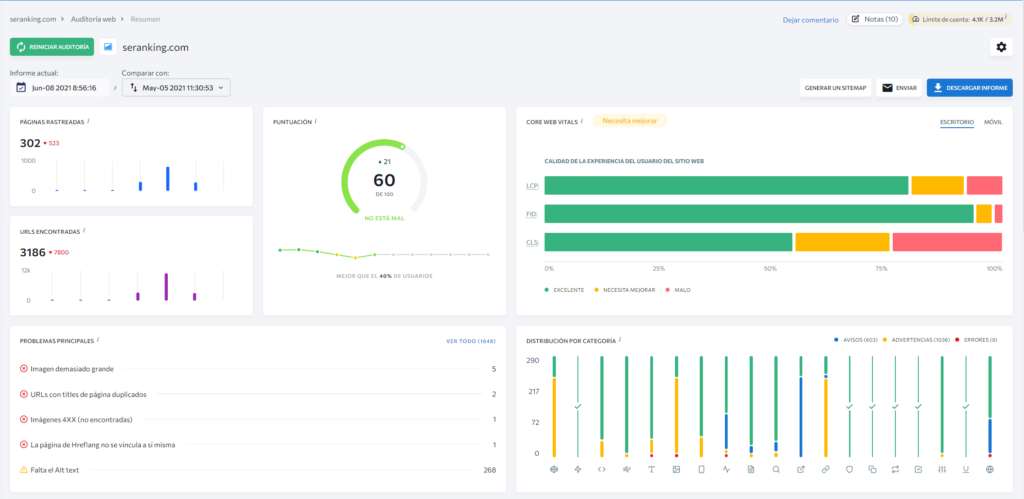Click the checkbox-edit category icon
The width and height of the screenshot is (1024, 499).
coord(918,469)
